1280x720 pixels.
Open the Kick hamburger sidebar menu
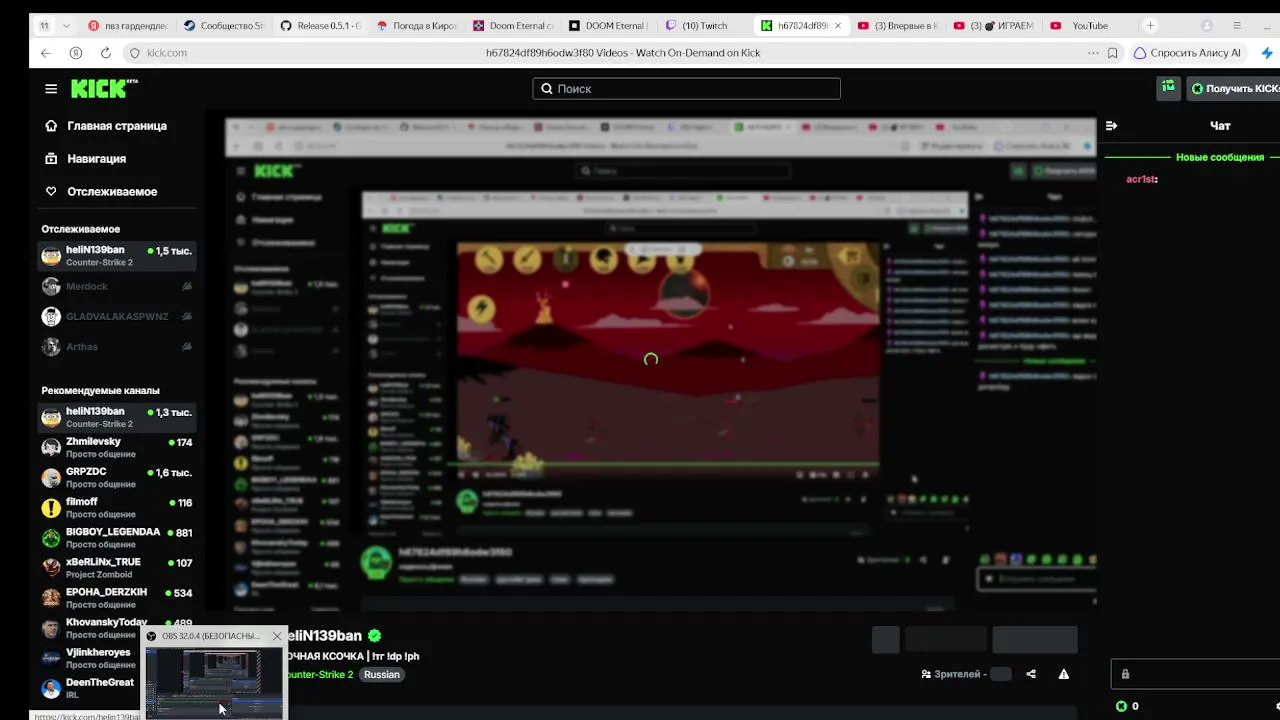pos(51,89)
